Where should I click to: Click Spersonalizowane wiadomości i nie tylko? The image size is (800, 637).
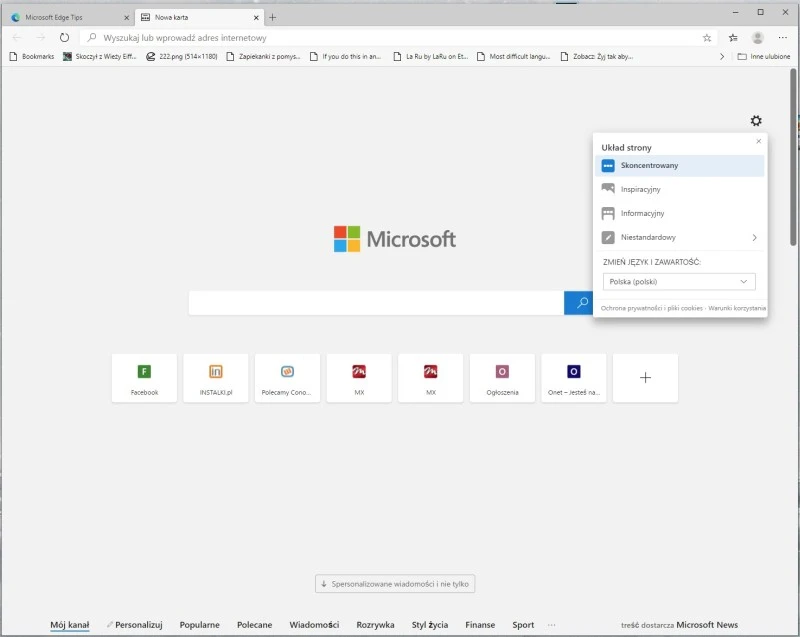click(x=395, y=583)
